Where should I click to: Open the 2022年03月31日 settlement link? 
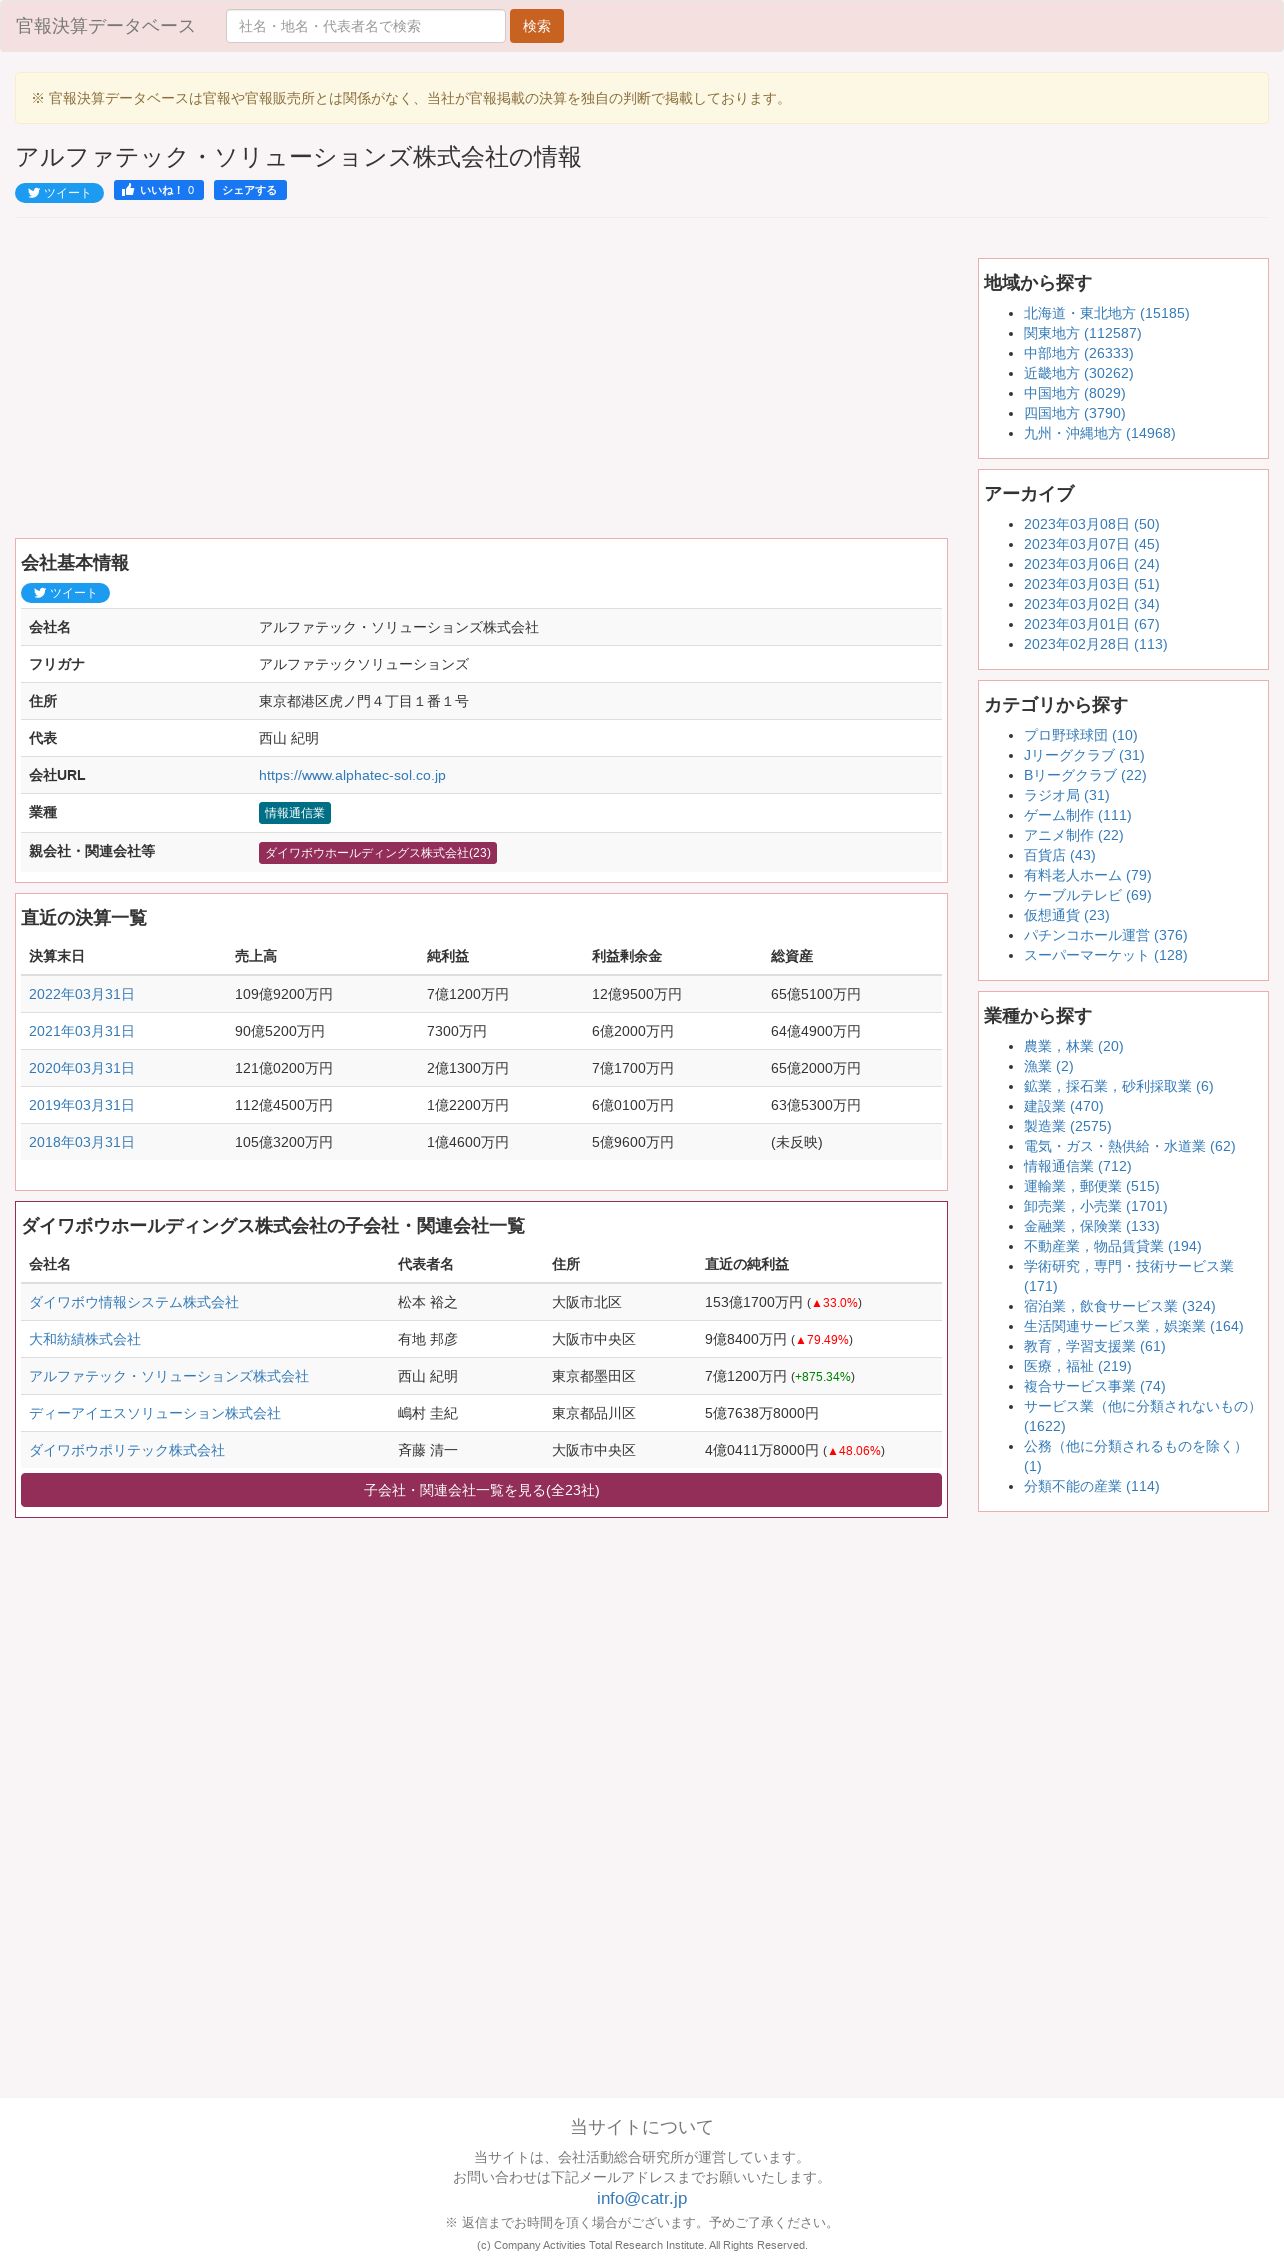pyautogui.click(x=82, y=994)
